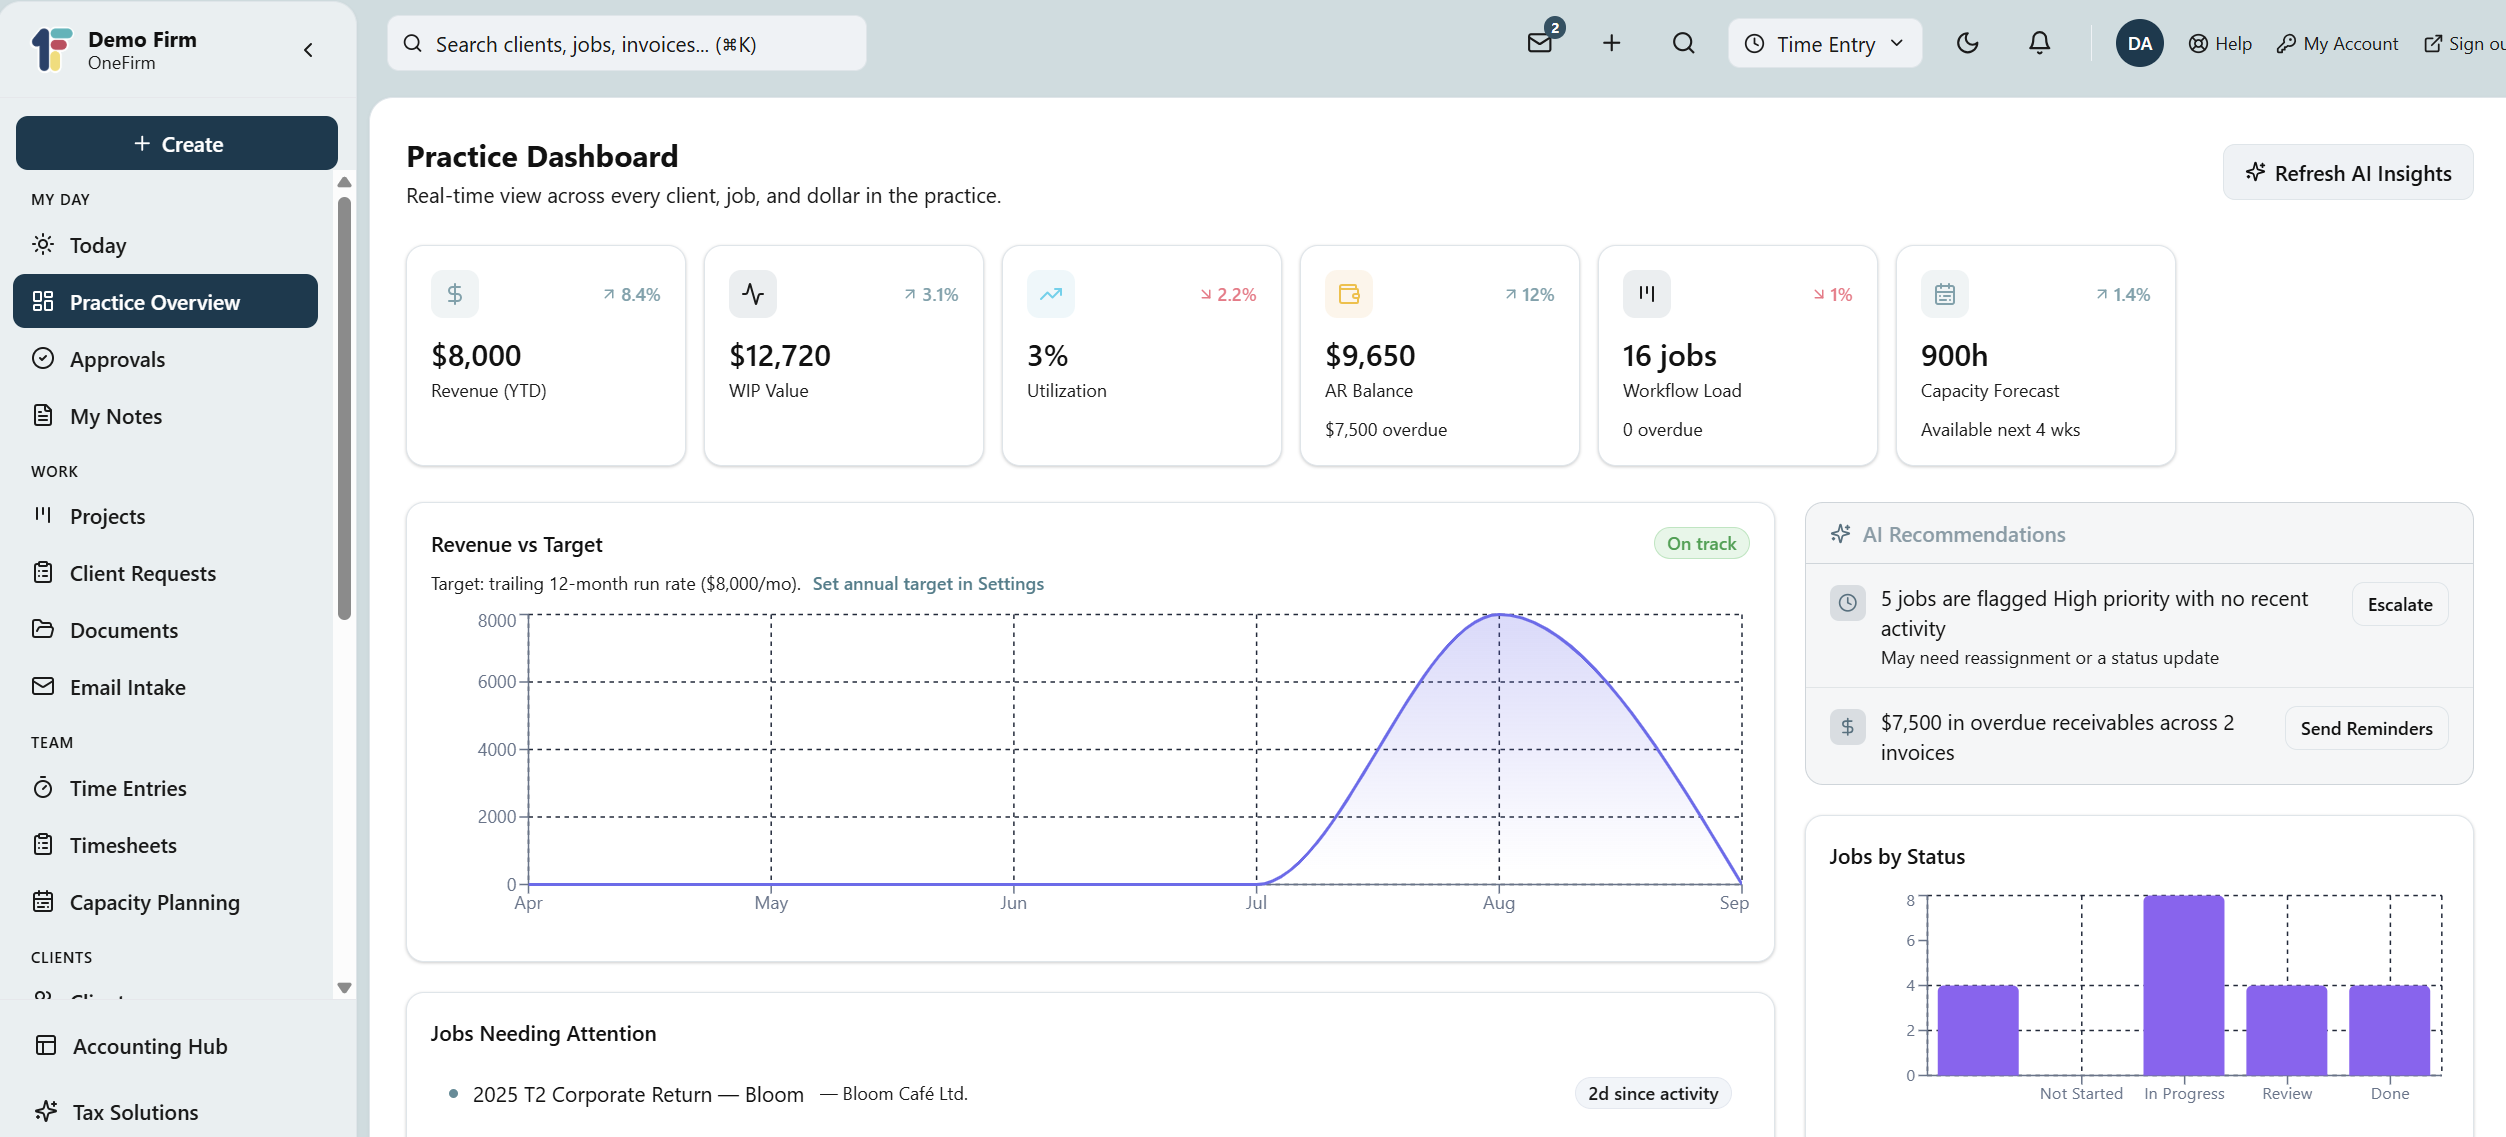Open 2025 T2 Corporate Return — Bloom job
The height and width of the screenshot is (1137, 2506).
pos(638,1094)
